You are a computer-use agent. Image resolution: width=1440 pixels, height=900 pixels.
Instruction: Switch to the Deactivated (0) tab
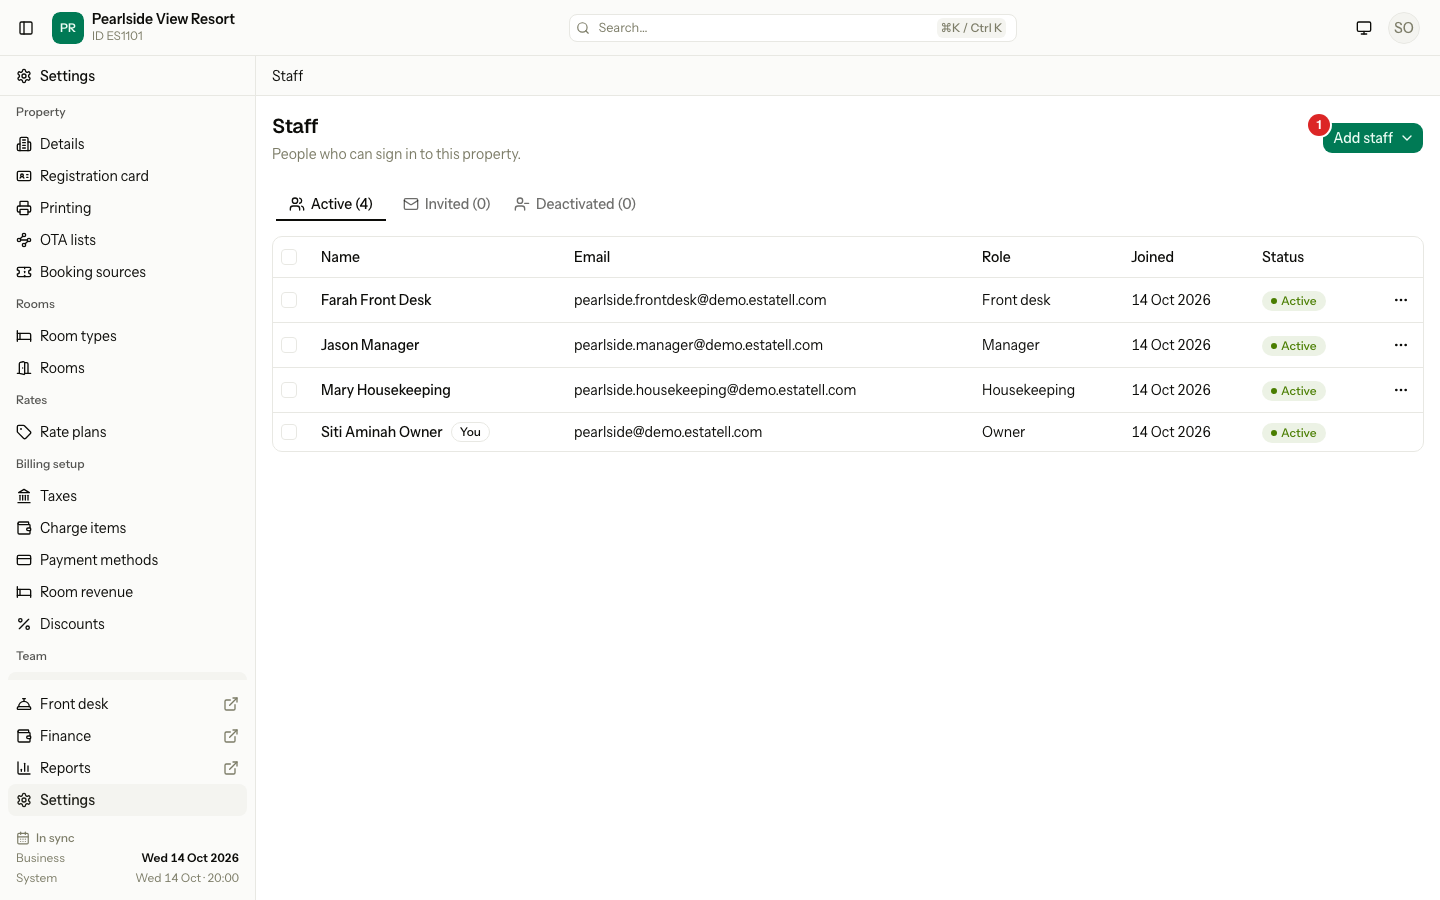click(575, 204)
